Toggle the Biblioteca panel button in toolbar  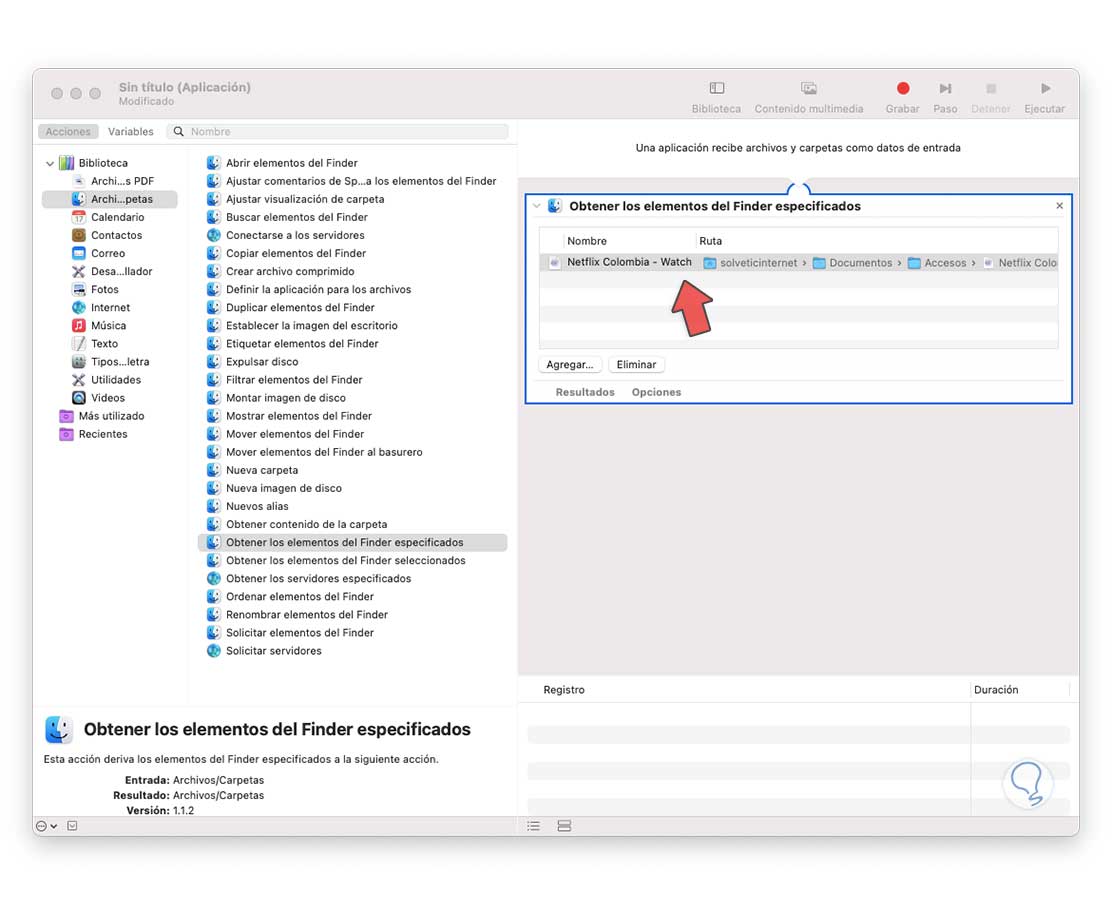coord(716,96)
